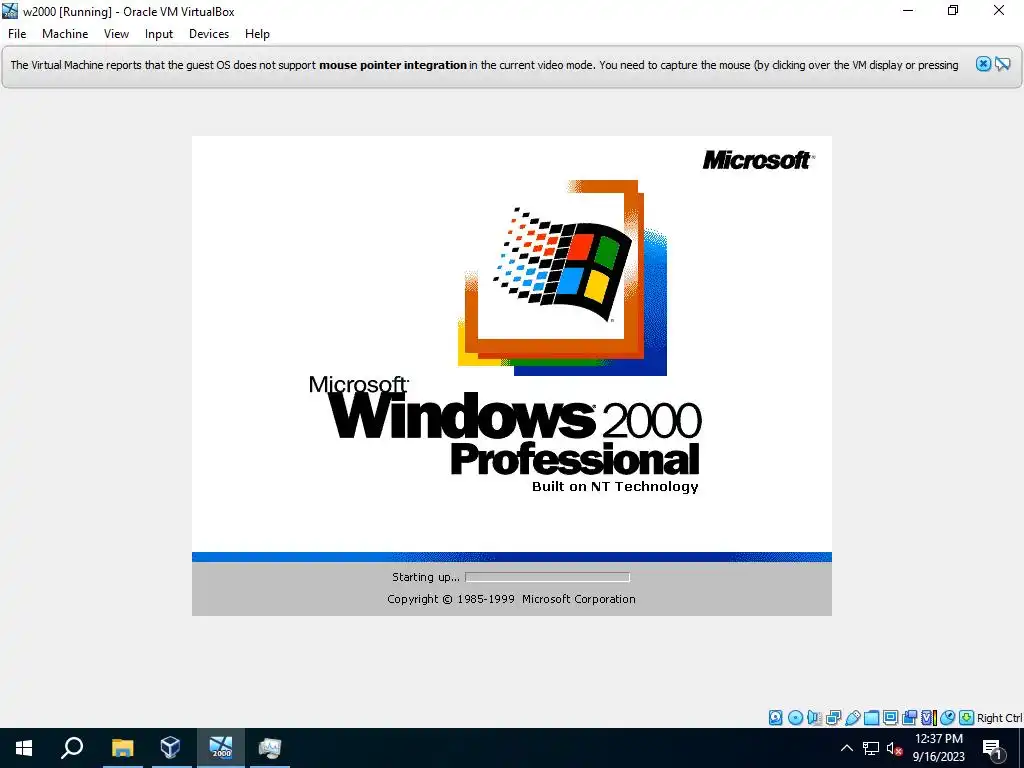This screenshot has width=1024, height=768.
Task: Show hidden system tray icons
Action: (846, 748)
